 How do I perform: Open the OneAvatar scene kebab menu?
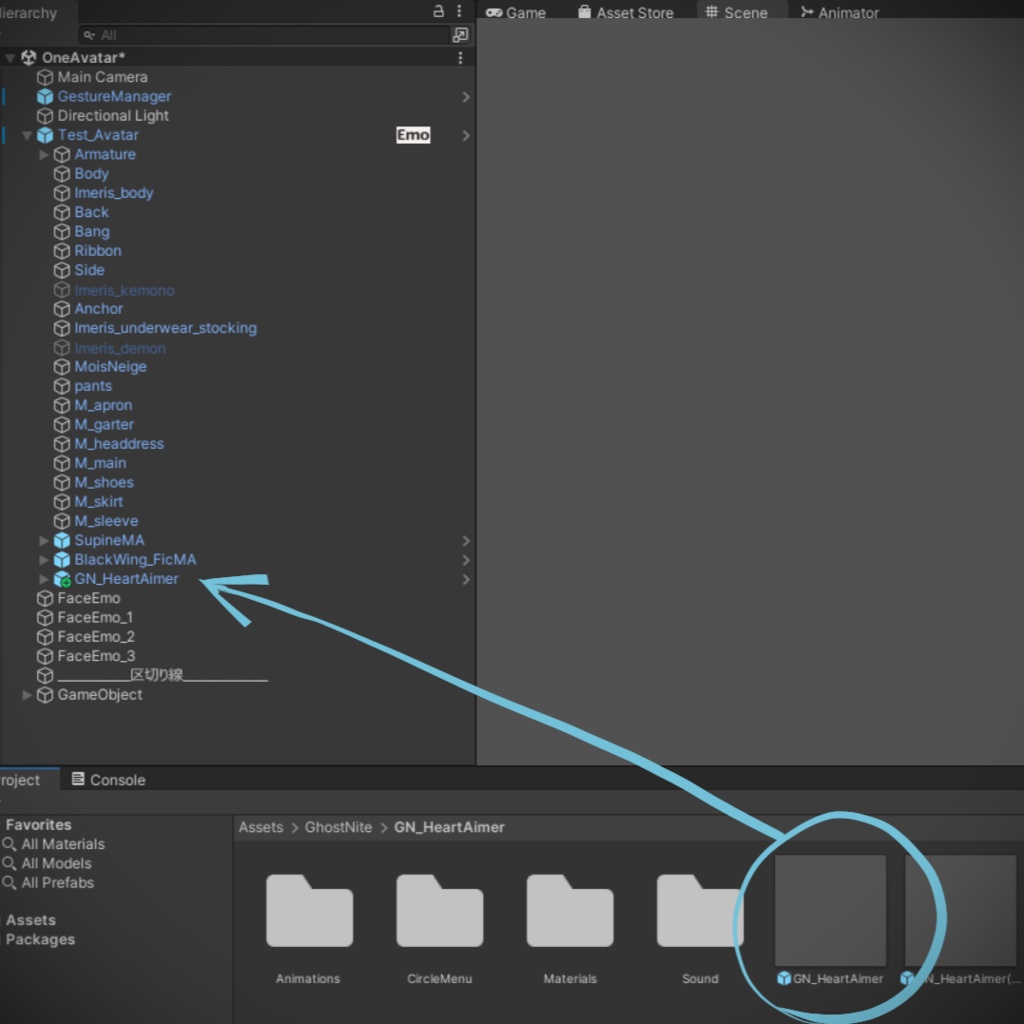click(x=460, y=58)
